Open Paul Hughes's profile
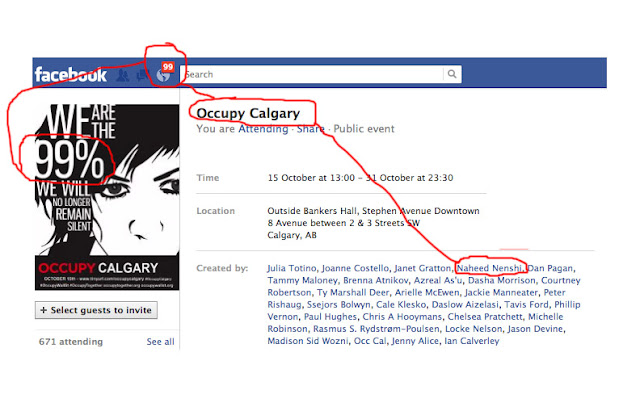The image size is (640, 407). (331, 317)
